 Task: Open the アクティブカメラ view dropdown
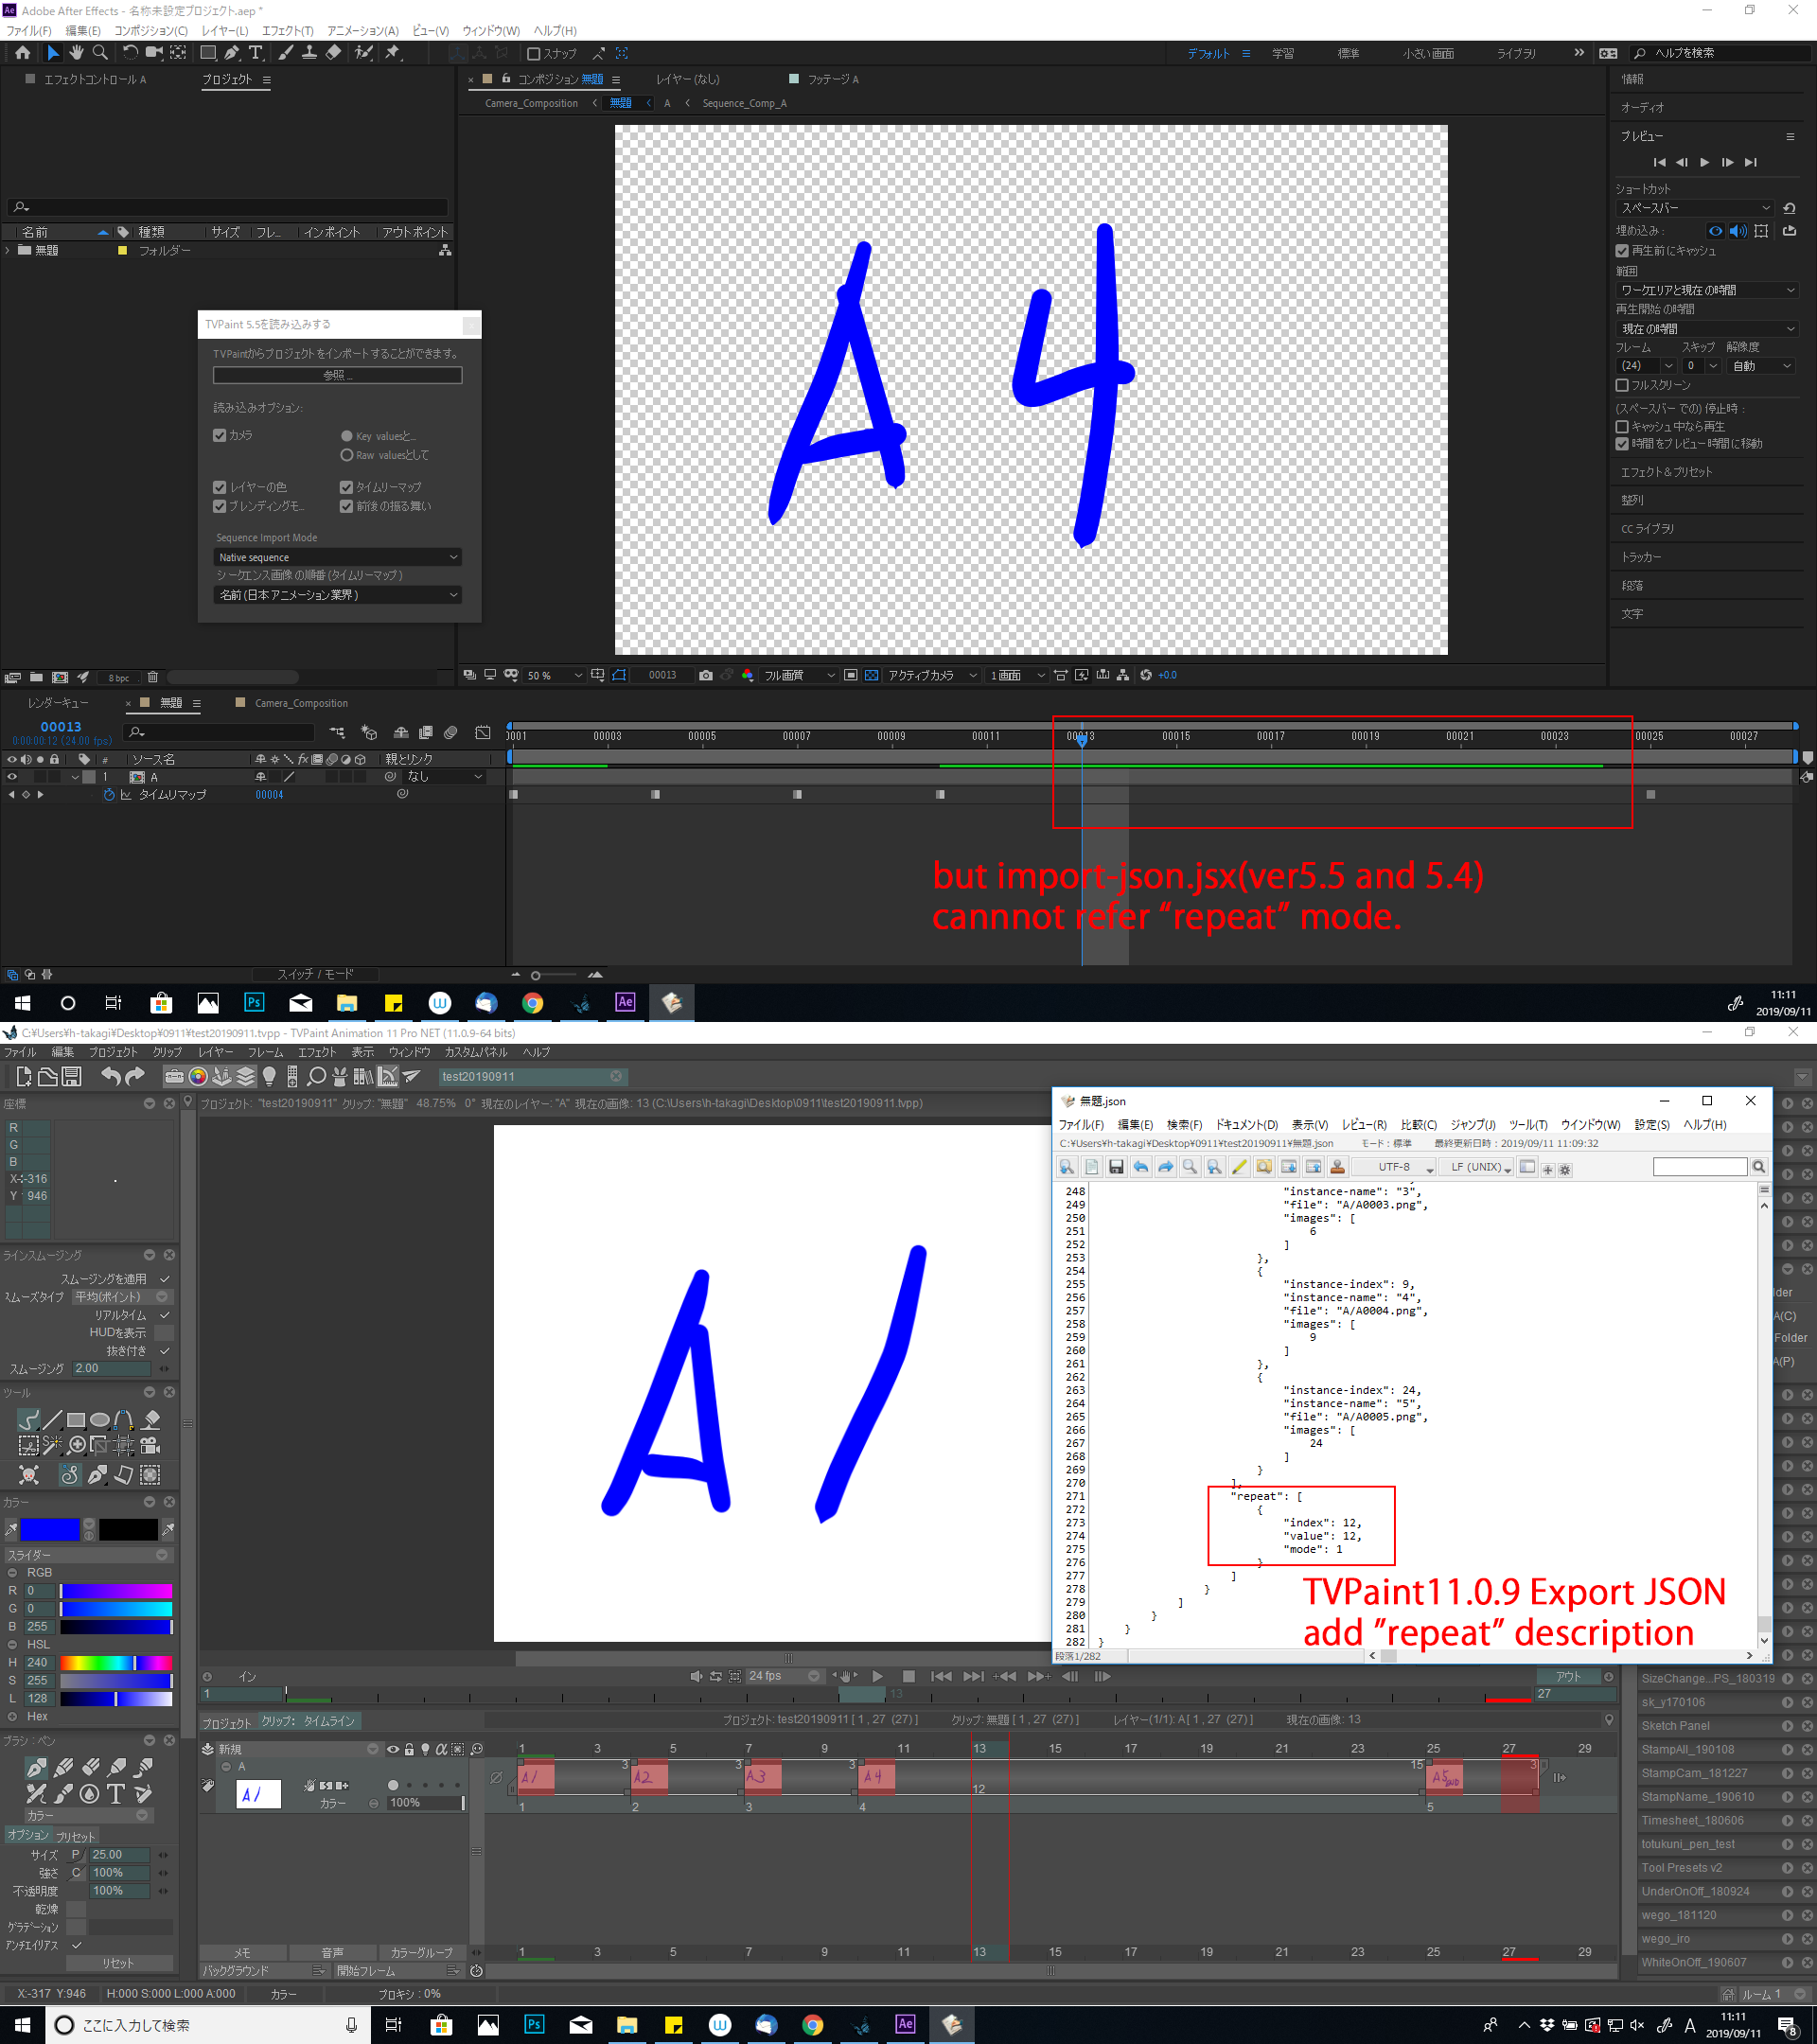pyautogui.click(x=932, y=675)
